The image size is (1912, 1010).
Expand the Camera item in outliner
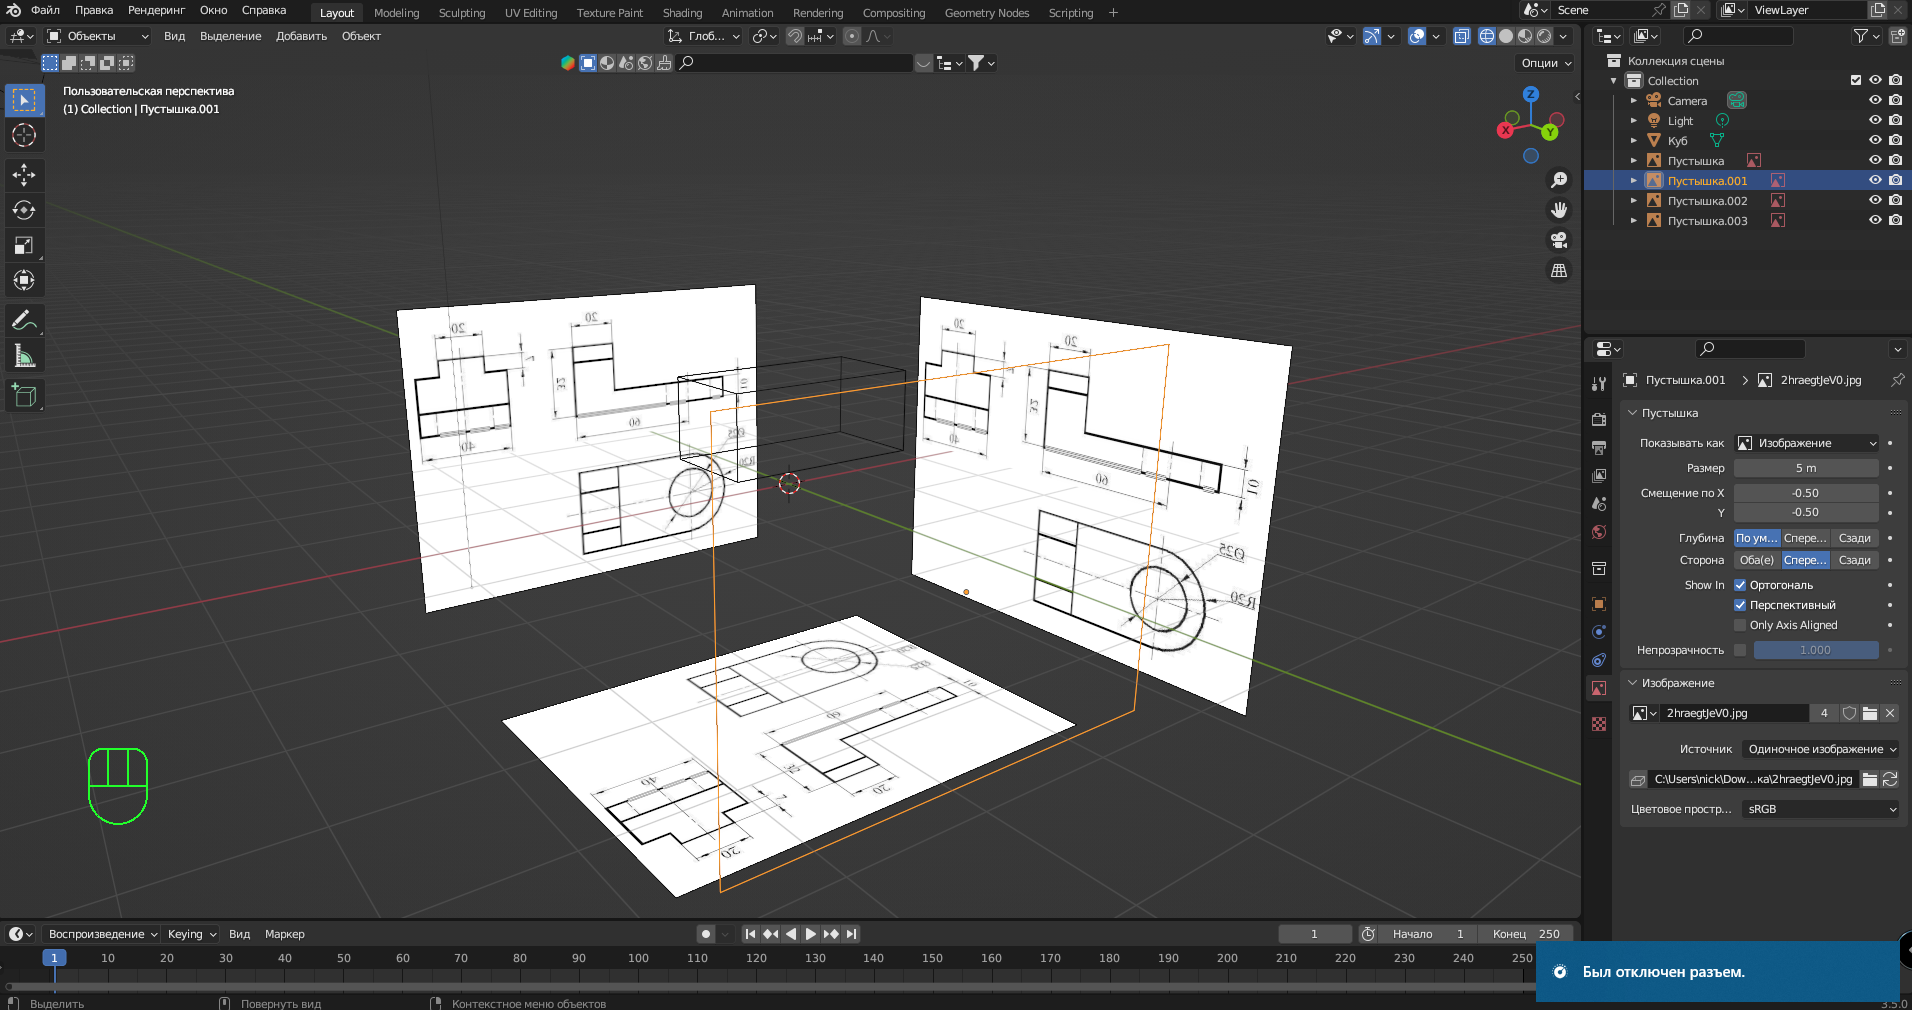click(1634, 101)
